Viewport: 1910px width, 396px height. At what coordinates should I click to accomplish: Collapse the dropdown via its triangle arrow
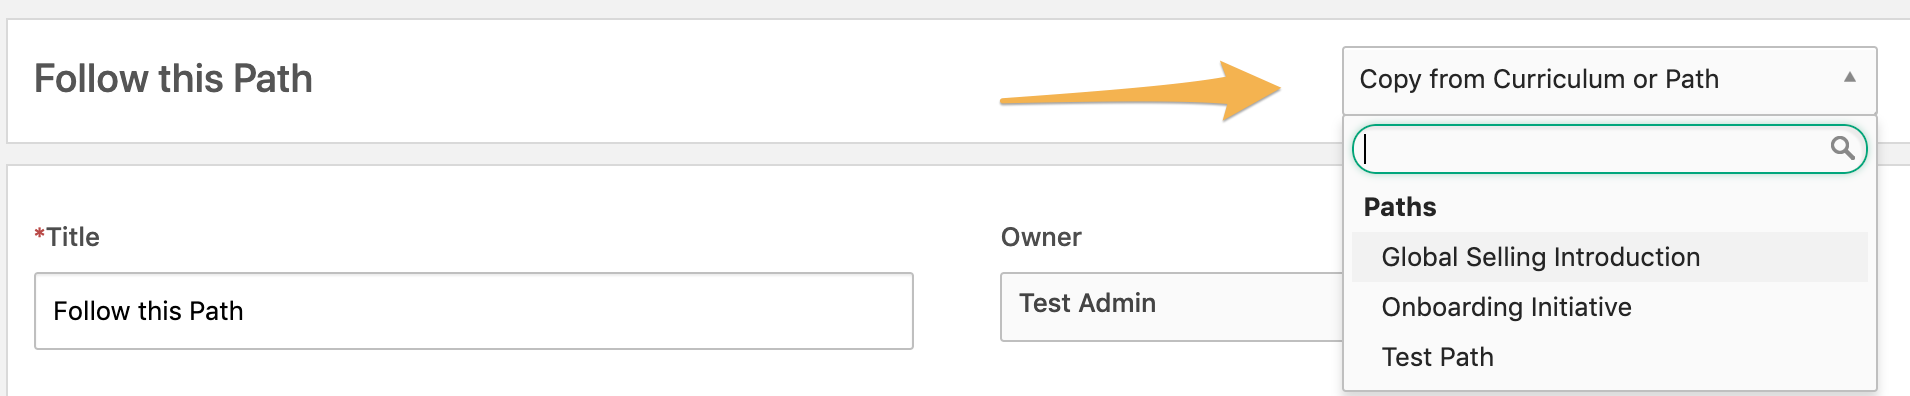1850,77
